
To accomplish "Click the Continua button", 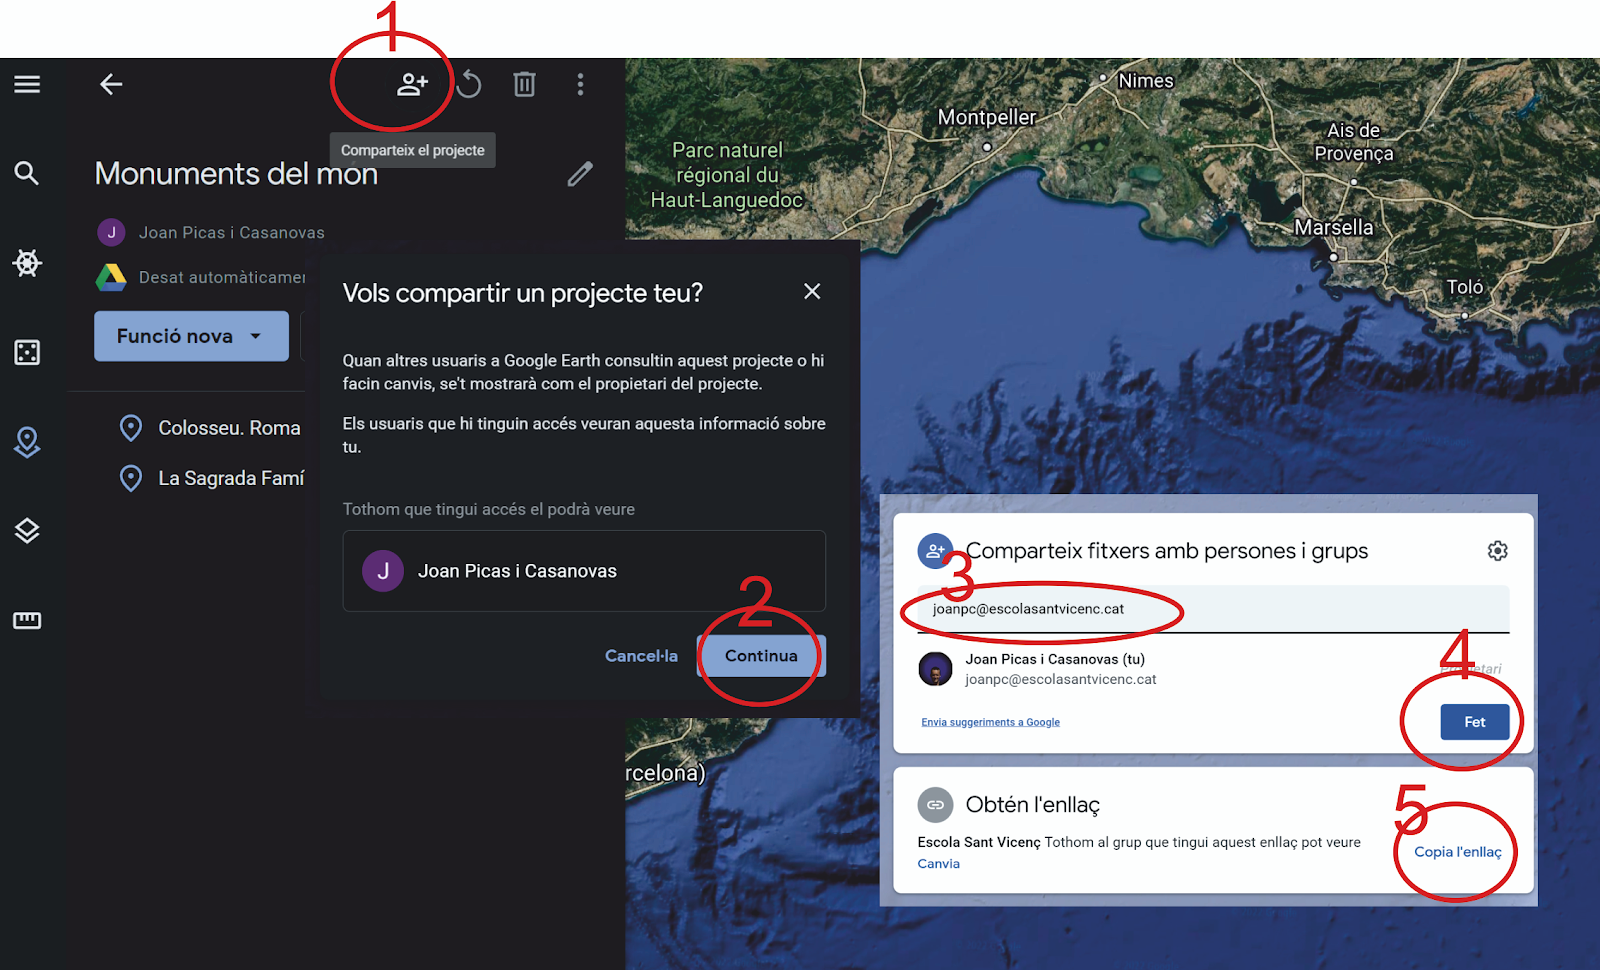I will [x=761, y=656].
